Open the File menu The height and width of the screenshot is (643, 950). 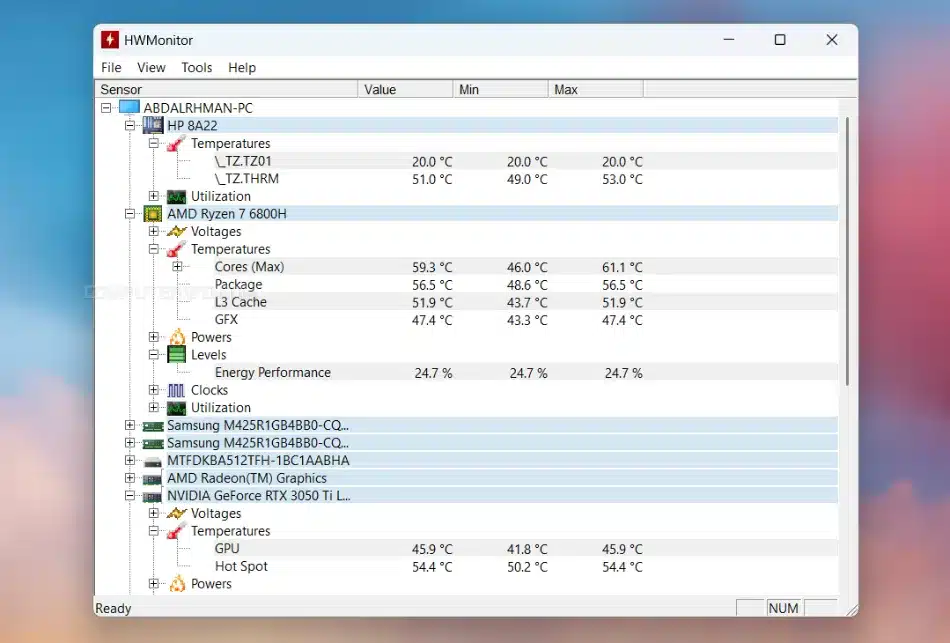point(111,68)
